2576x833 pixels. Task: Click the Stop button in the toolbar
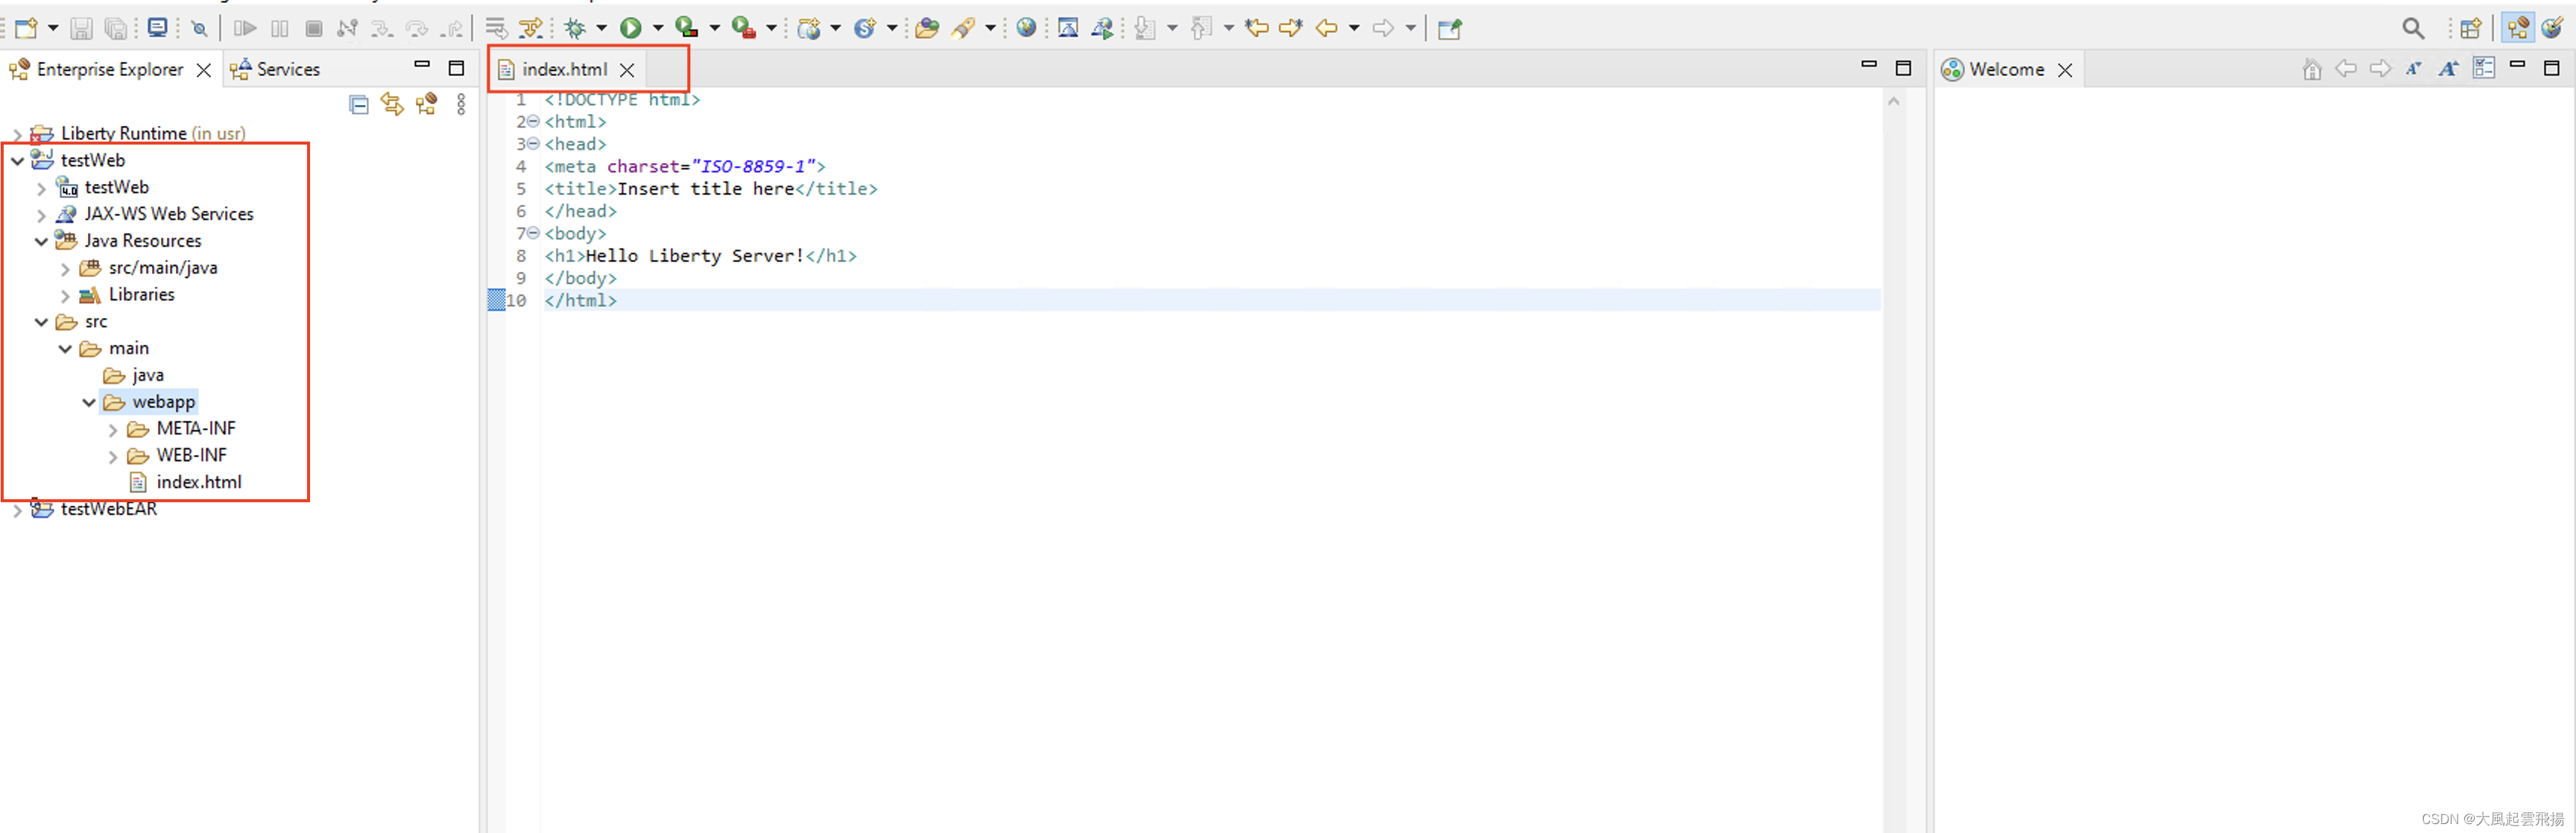312,28
